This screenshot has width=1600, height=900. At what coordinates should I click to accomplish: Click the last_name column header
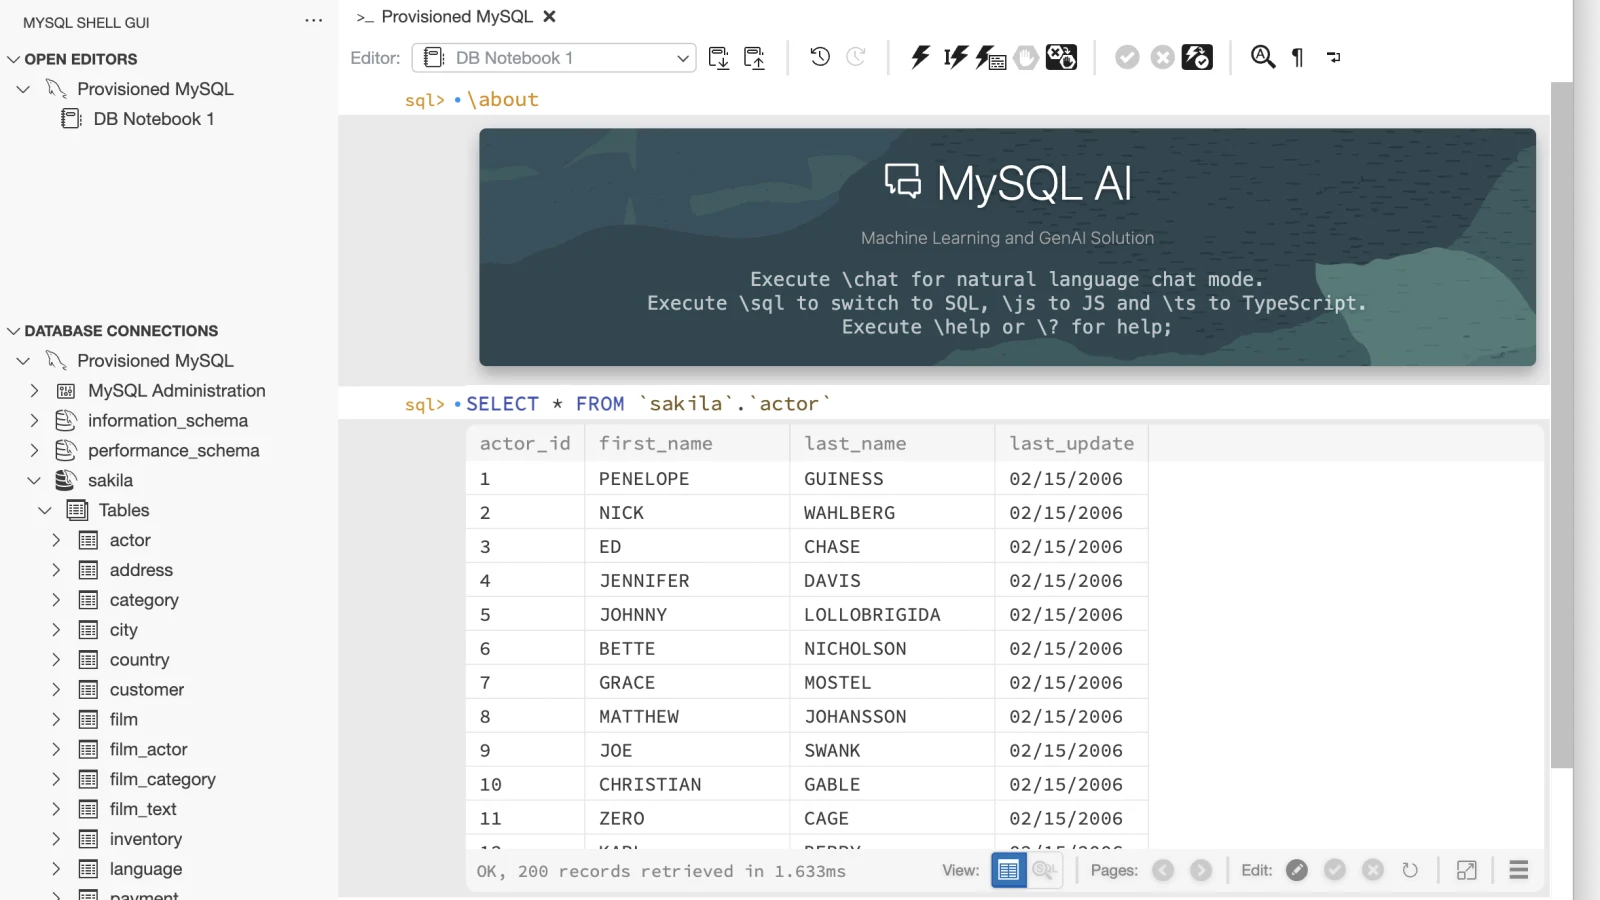(892, 443)
